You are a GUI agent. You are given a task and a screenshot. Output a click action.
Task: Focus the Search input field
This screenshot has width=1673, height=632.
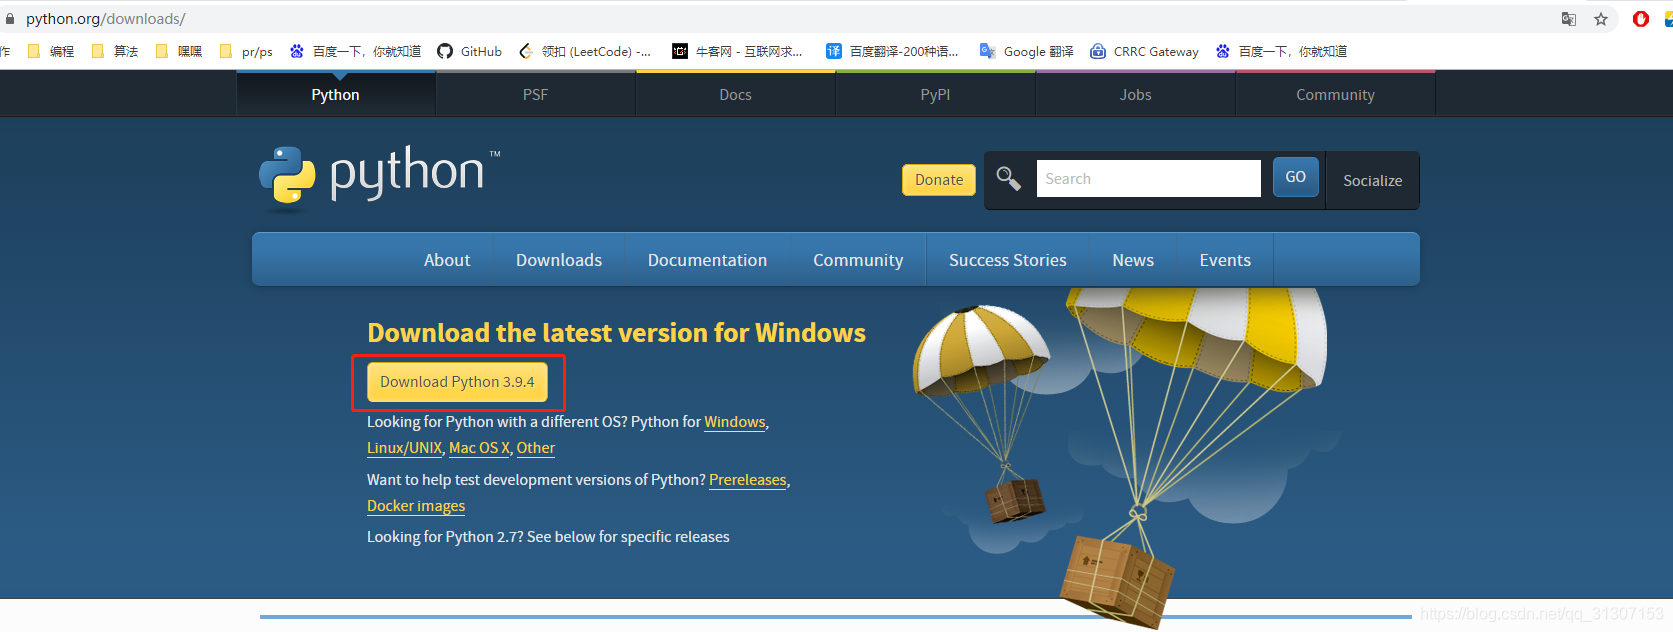point(1148,179)
